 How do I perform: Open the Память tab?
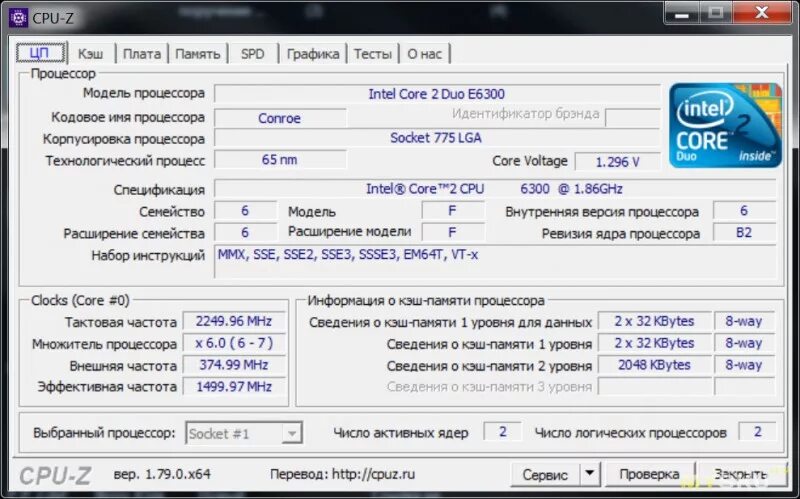click(x=198, y=54)
